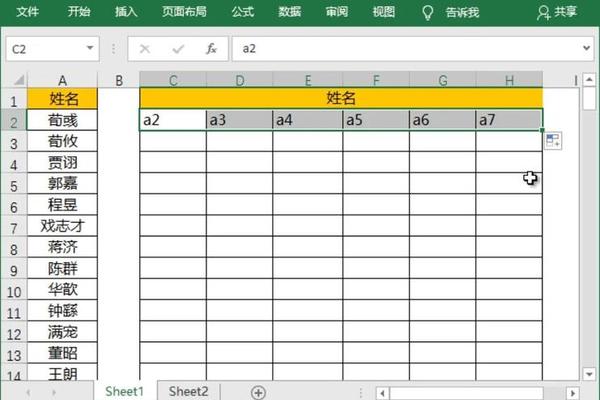Image resolution: width=600 pixels, height=400 pixels.
Task: Click cell containing a3
Action: [x=240, y=120]
